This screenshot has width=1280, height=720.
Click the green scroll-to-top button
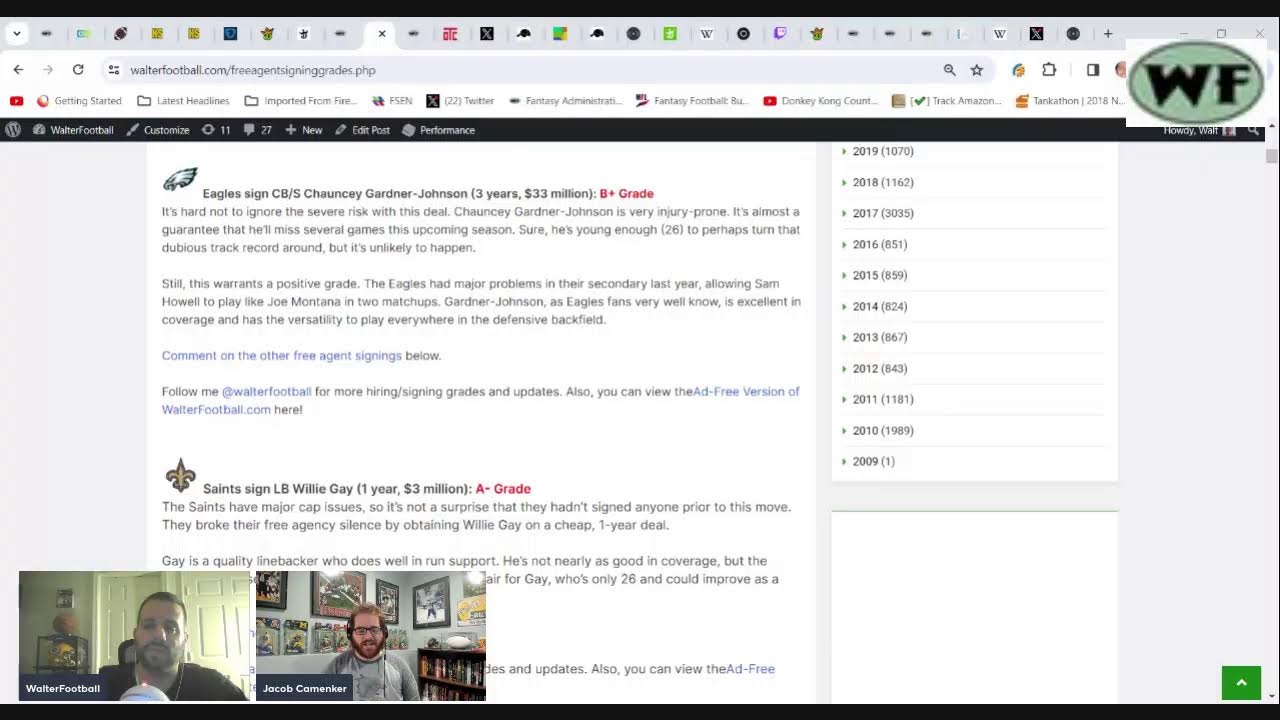1241,683
